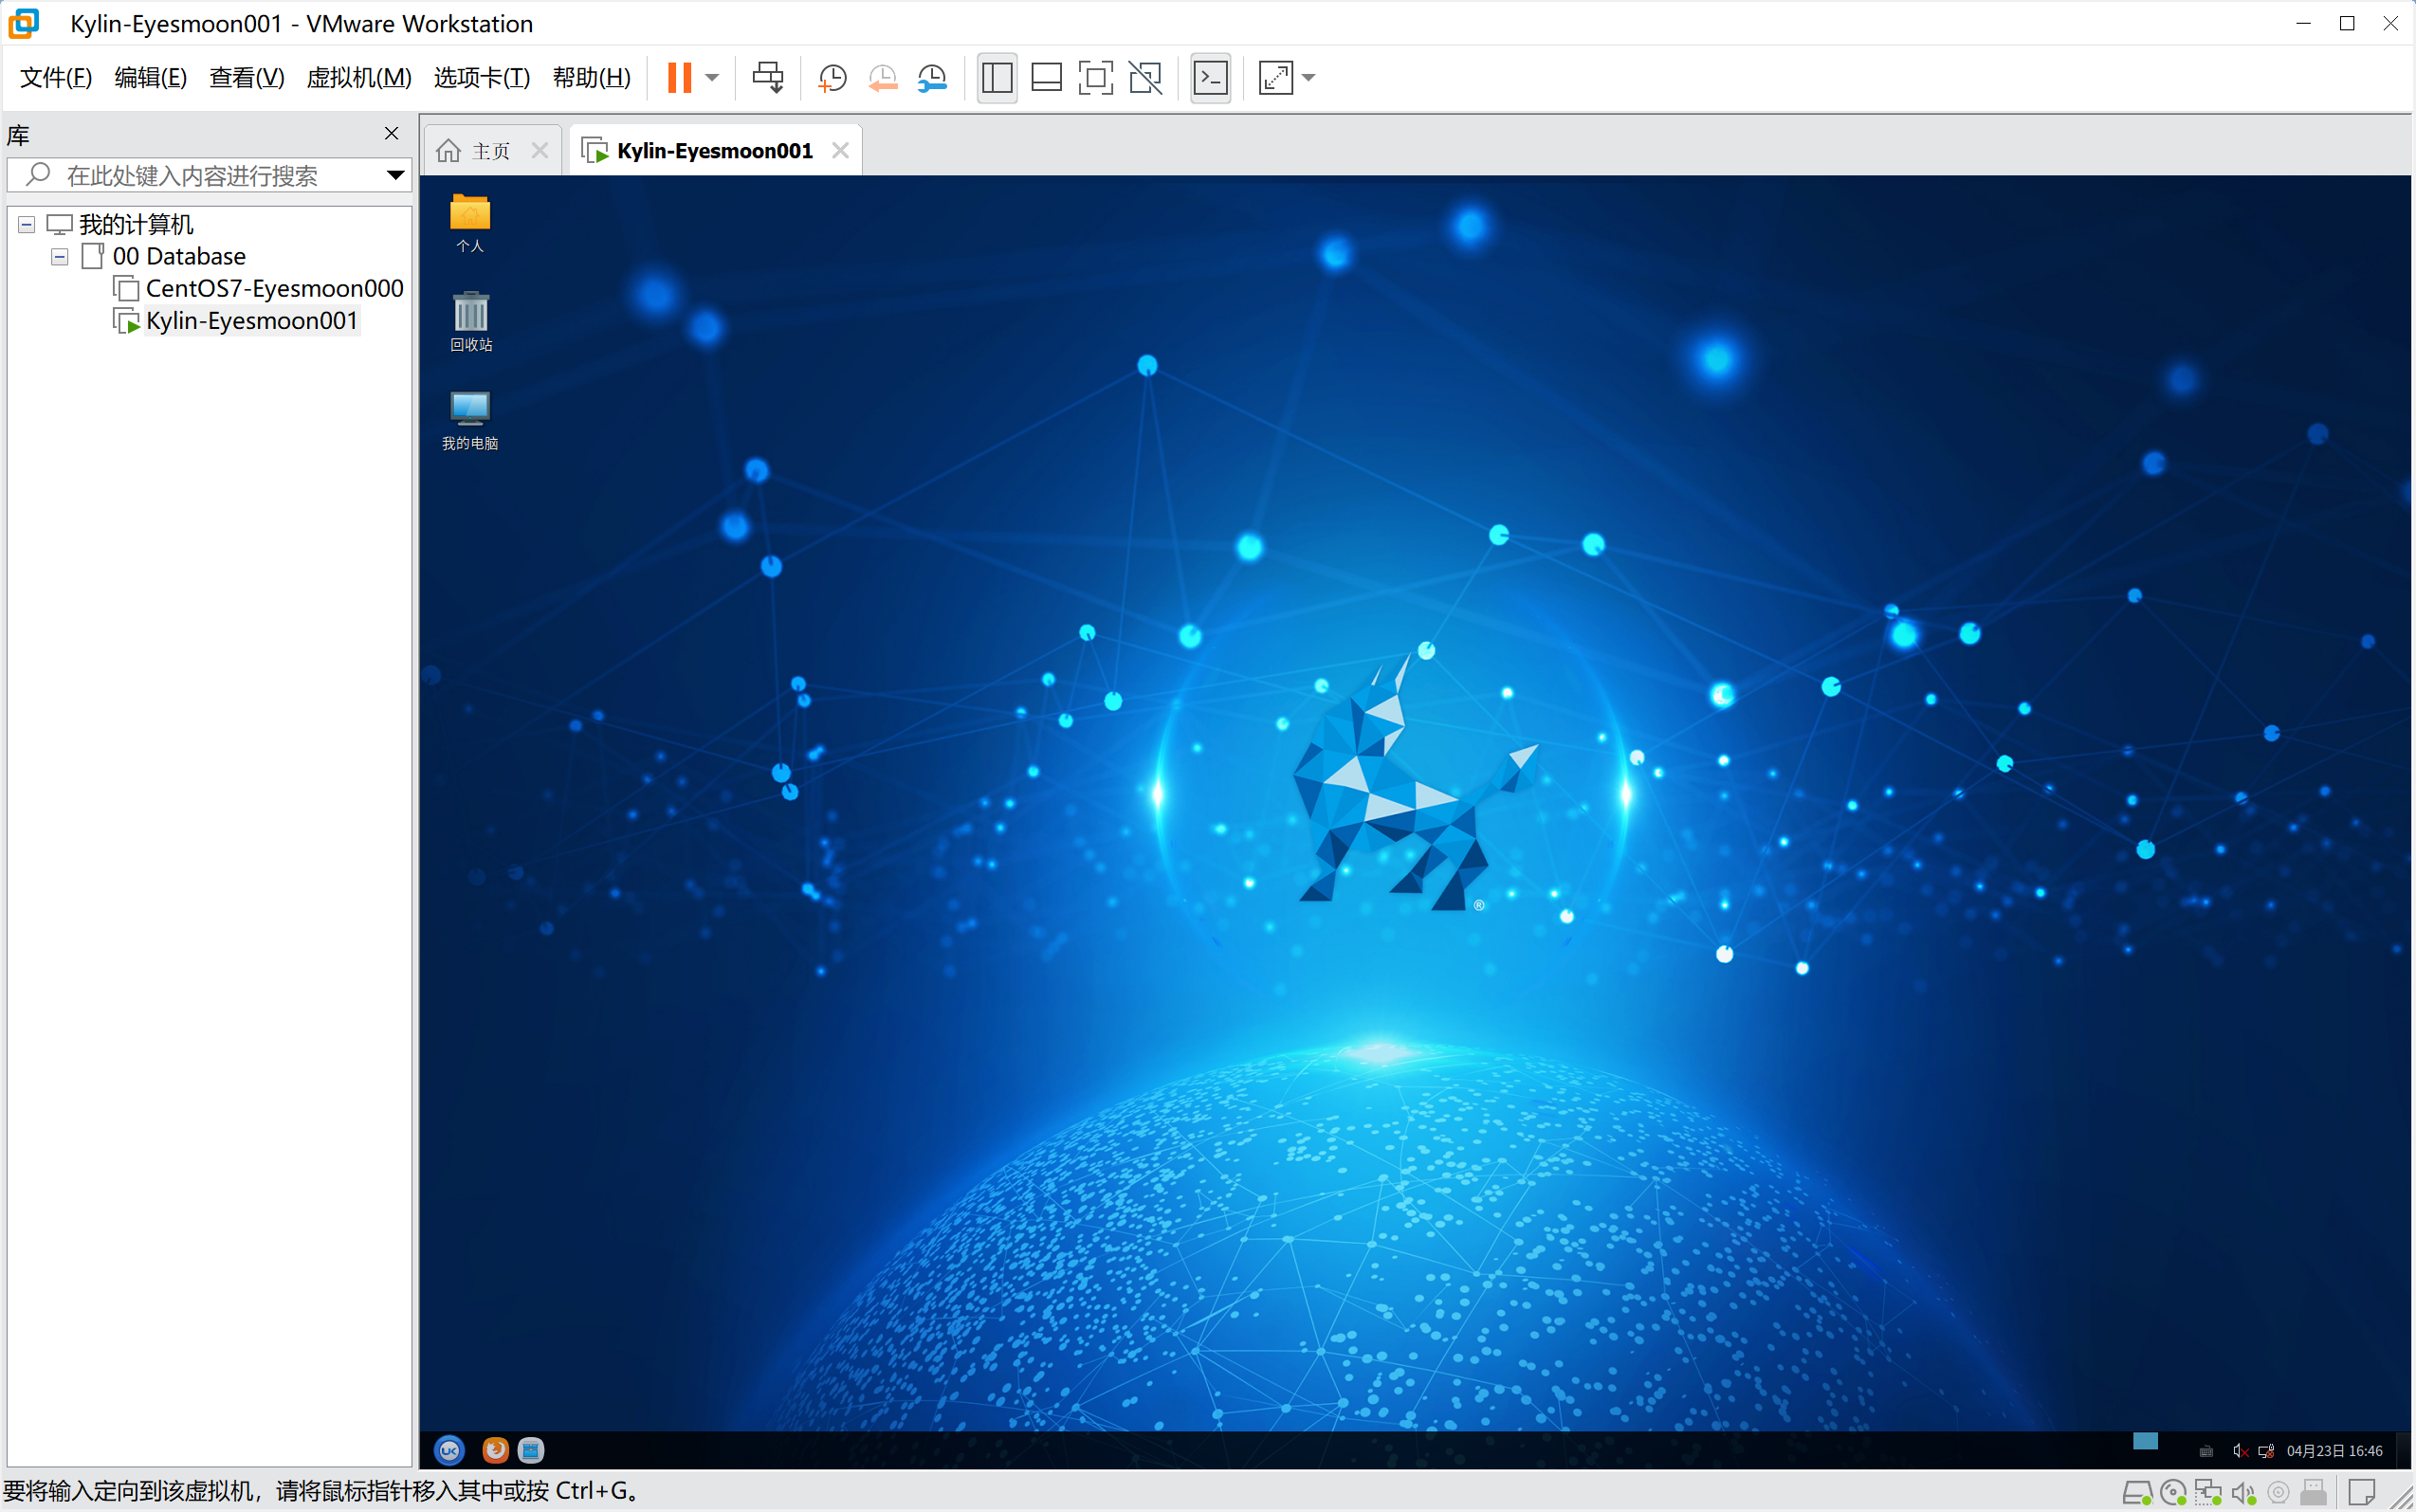2416x1512 pixels.
Task: Open the message log note icon
Action: pos(2362,1494)
